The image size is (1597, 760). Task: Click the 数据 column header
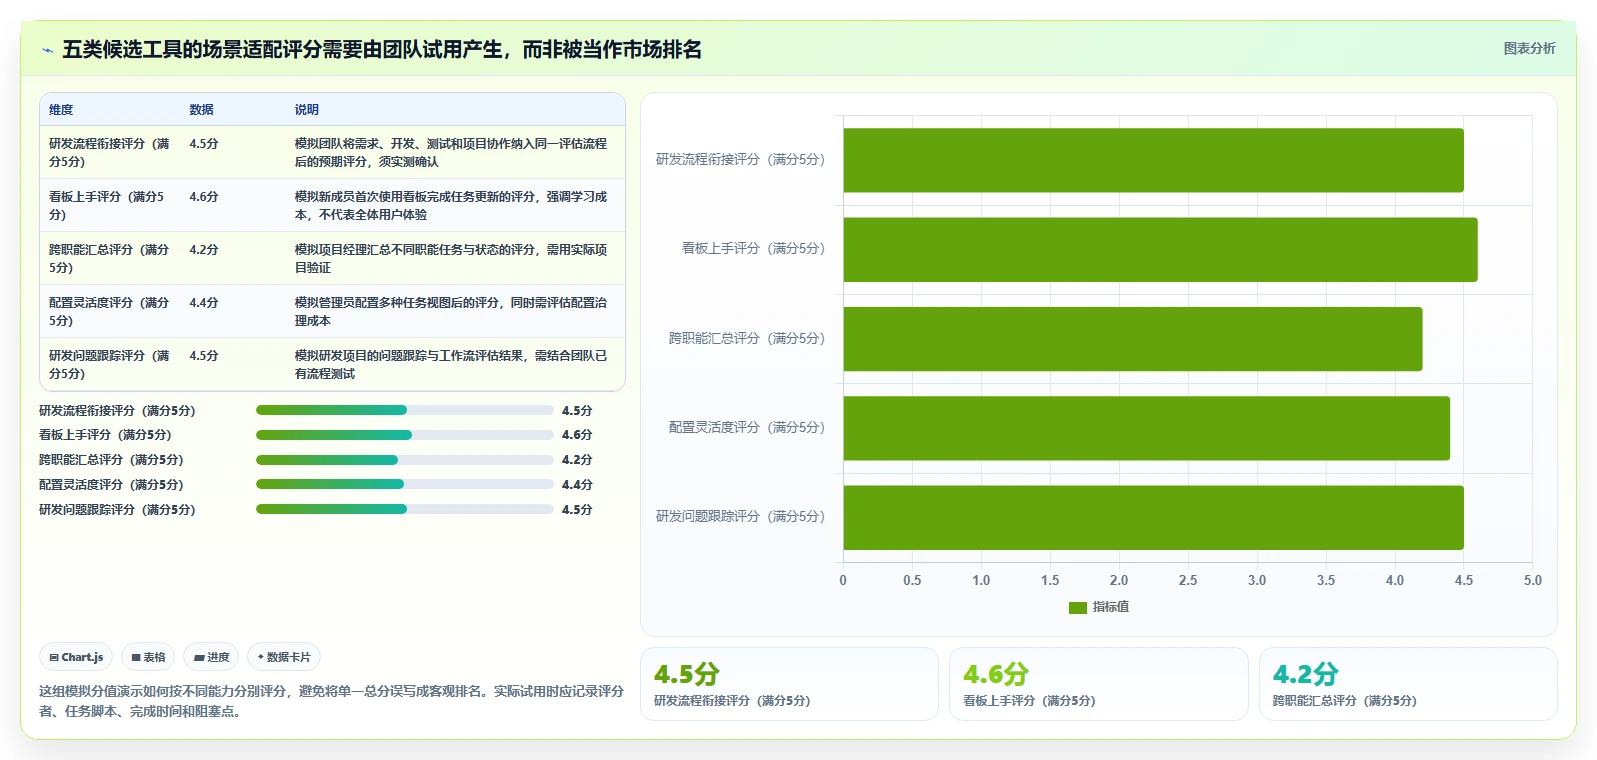click(x=201, y=110)
